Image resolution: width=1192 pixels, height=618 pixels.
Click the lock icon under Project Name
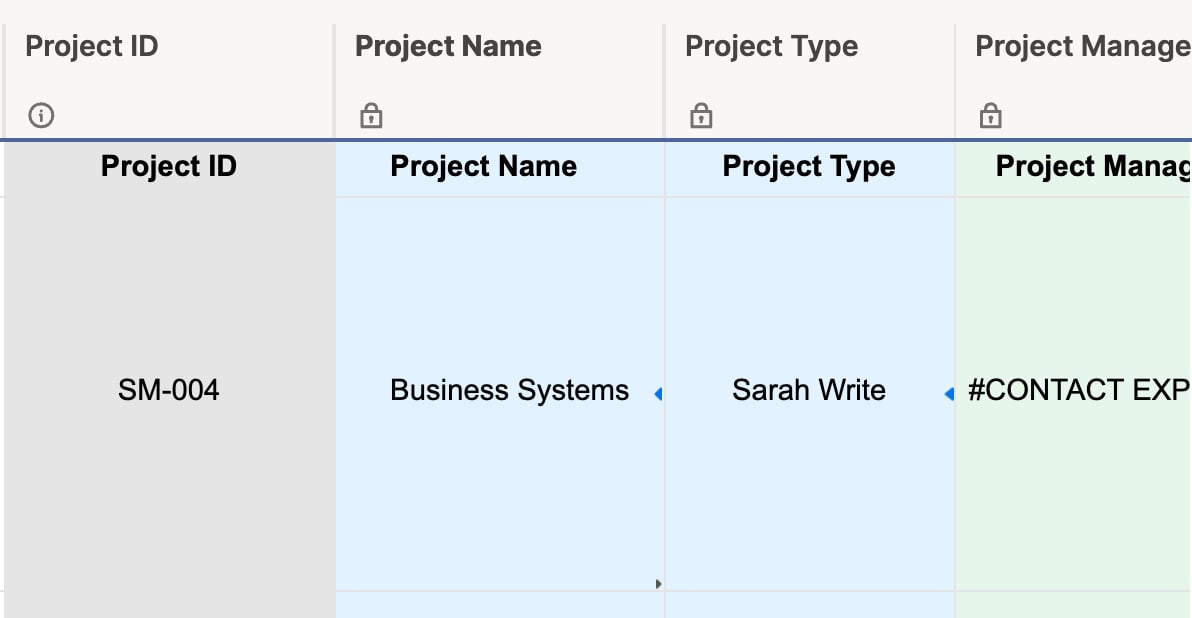coord(370,115)
